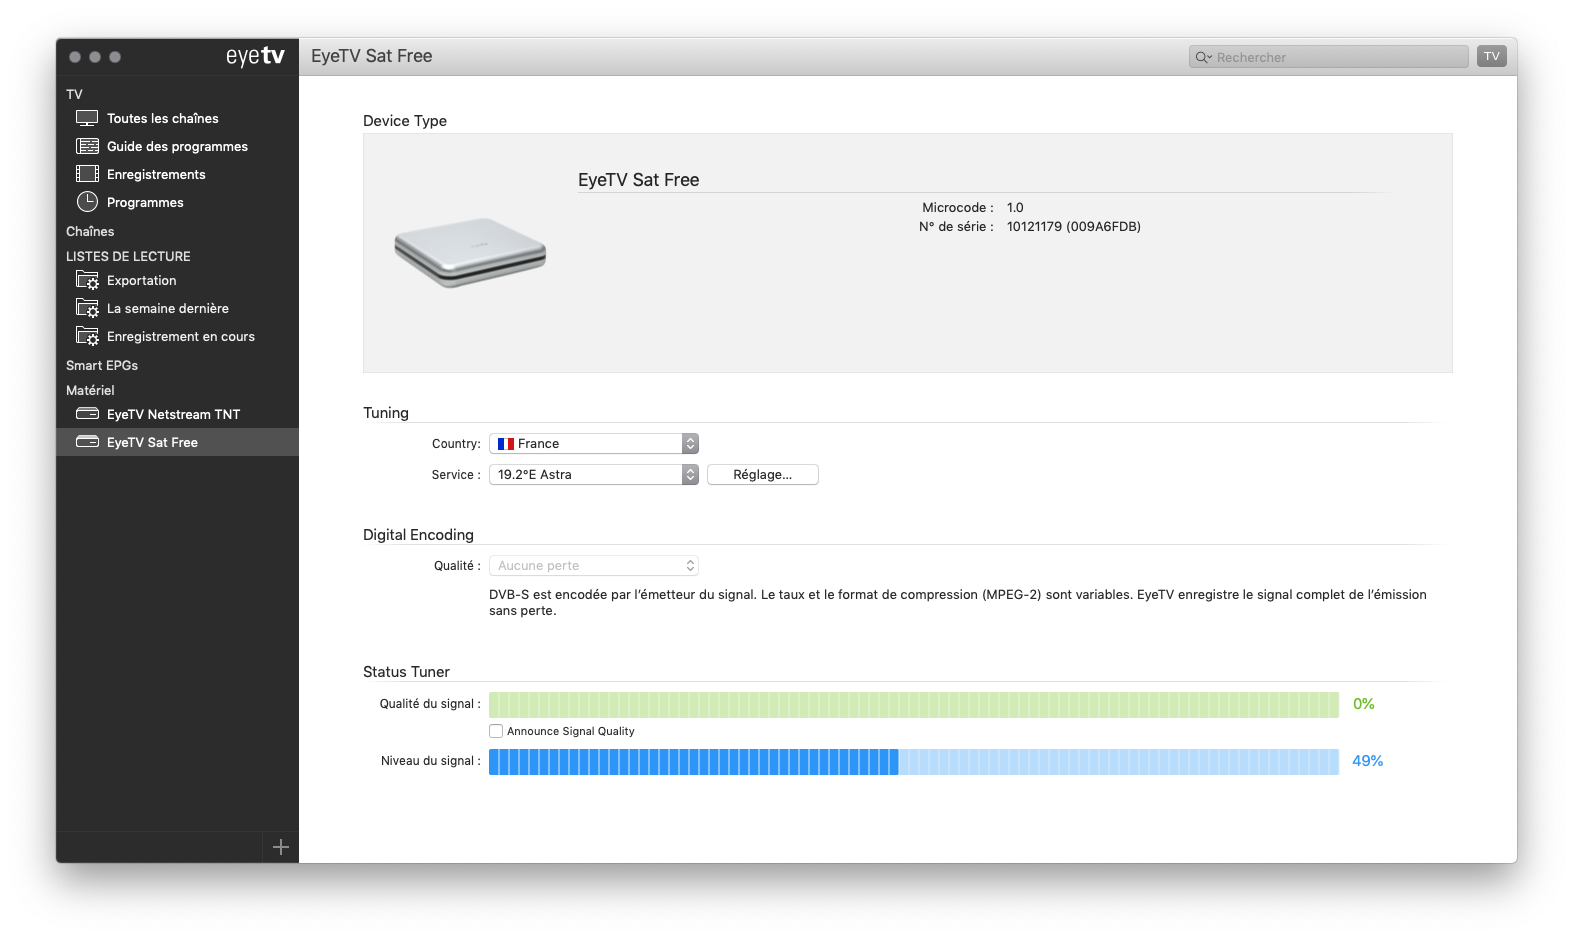This screenshot has height=937, width=1573.
Task: Click the Status Tuner heading
Action: tap(406, 672)
